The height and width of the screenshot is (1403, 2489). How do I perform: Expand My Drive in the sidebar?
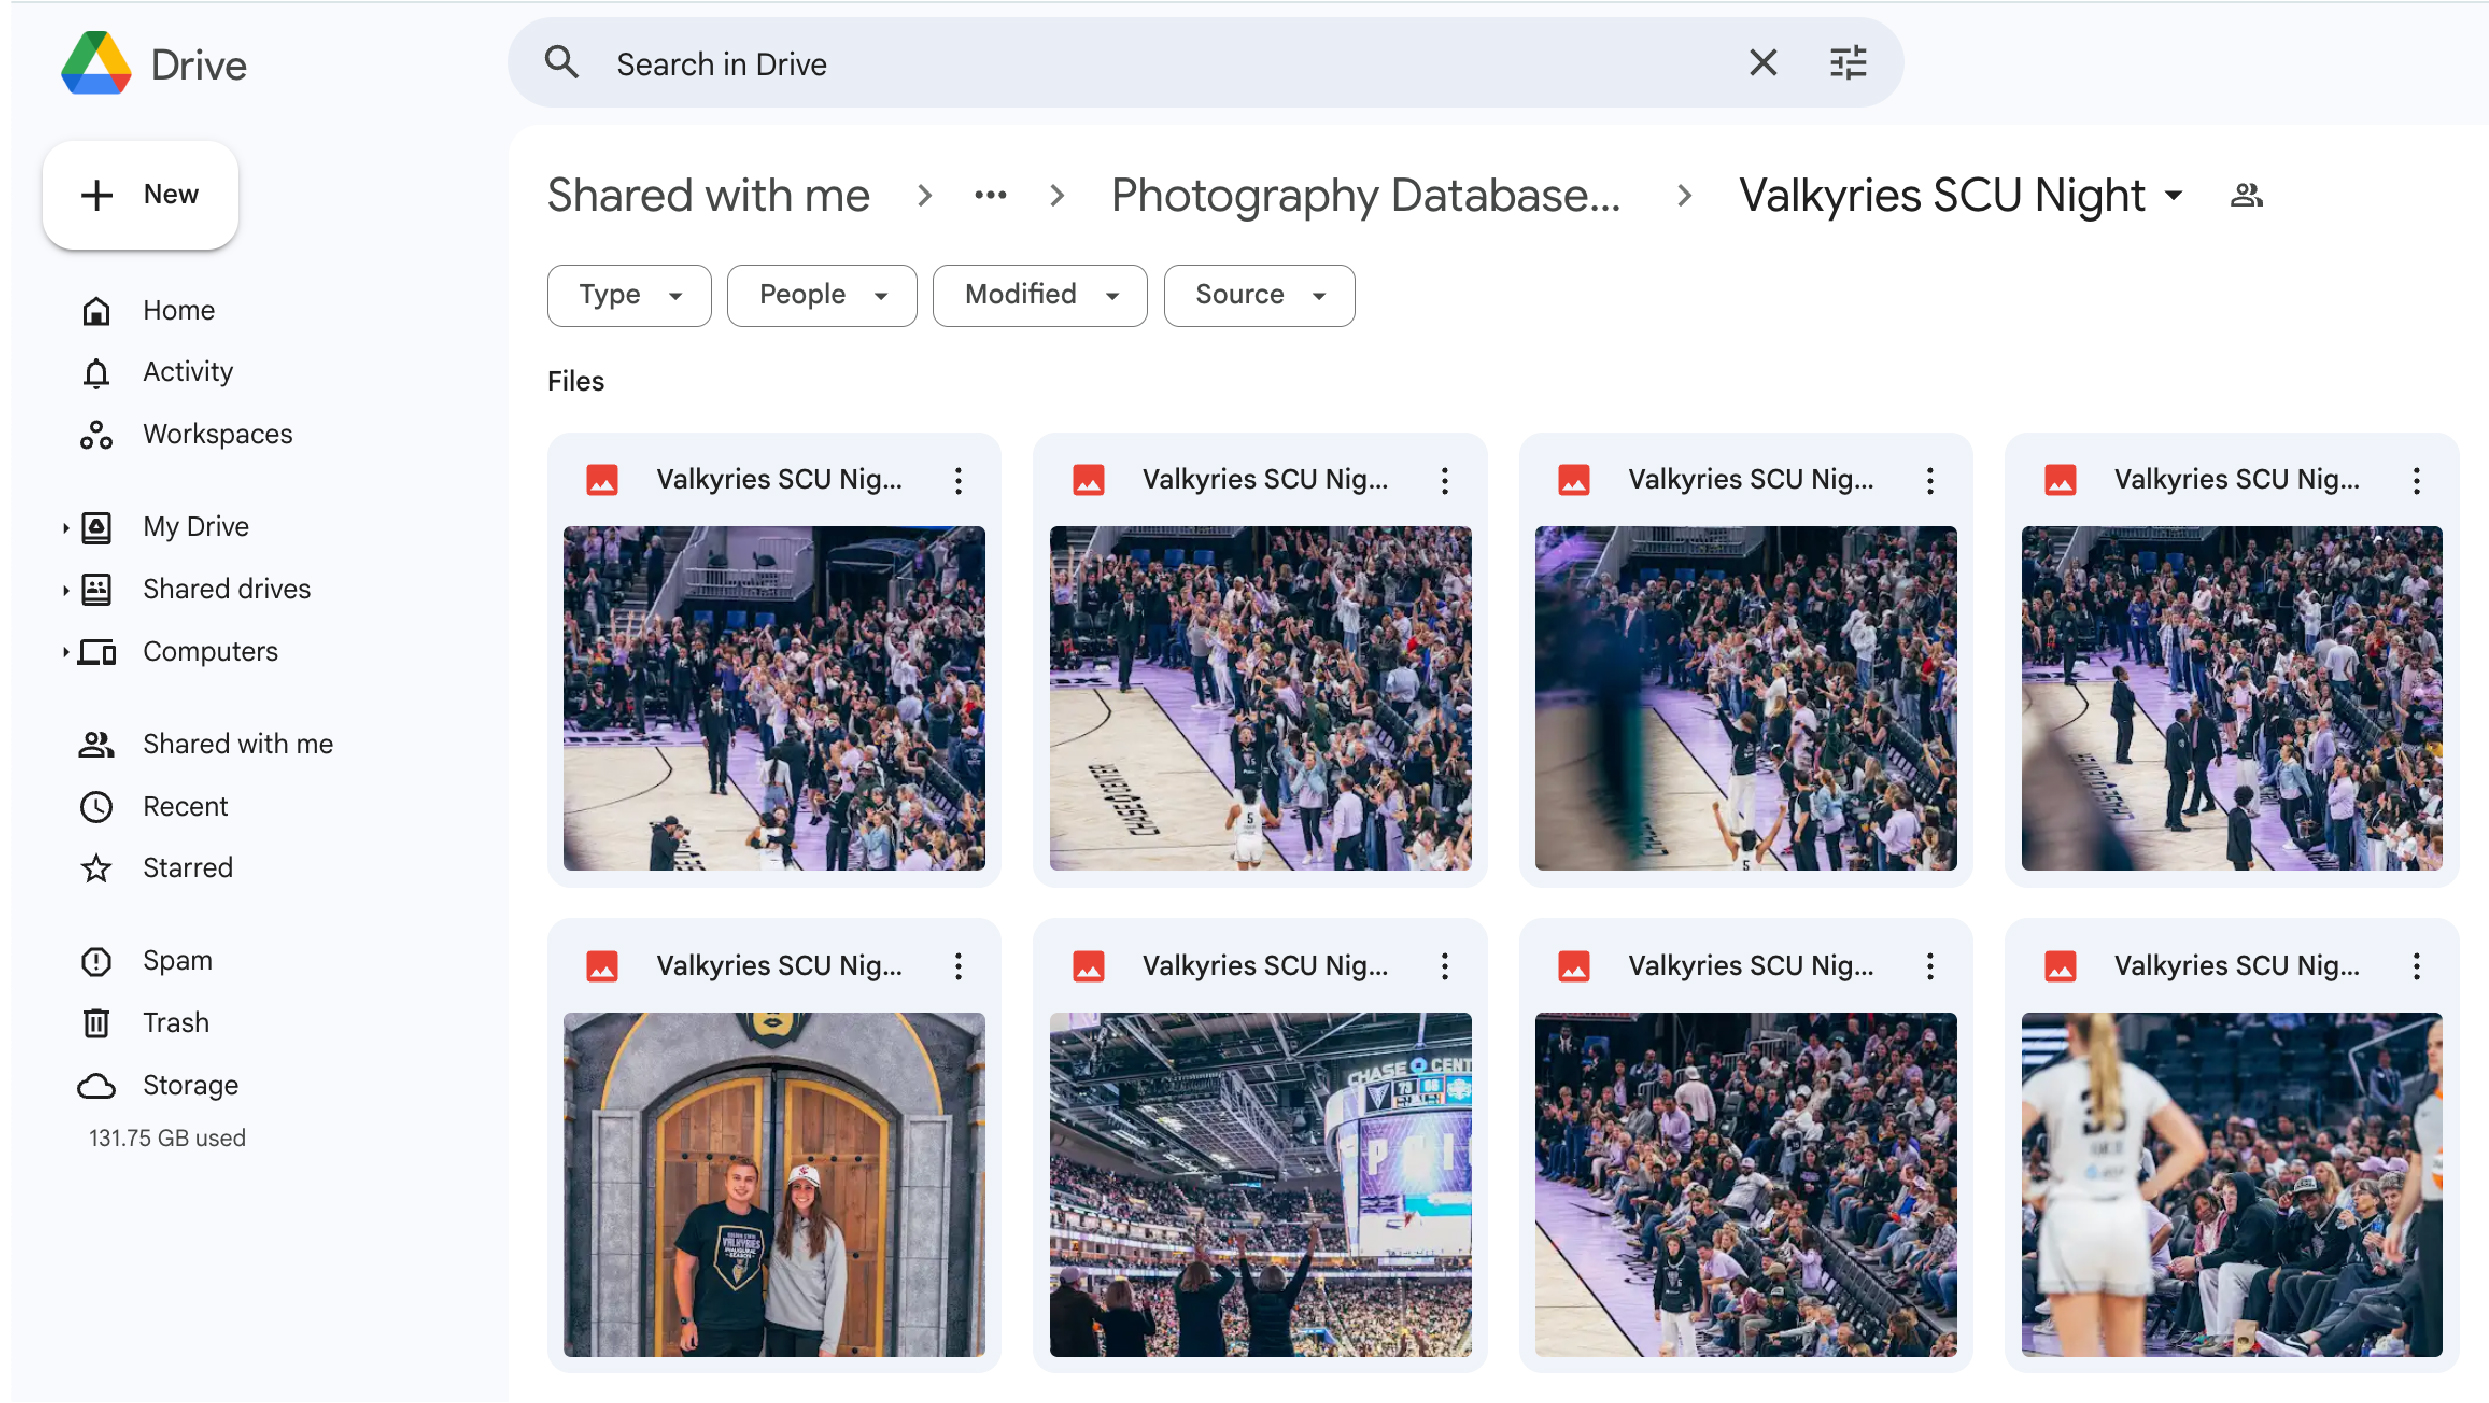[x=65, y=526]
